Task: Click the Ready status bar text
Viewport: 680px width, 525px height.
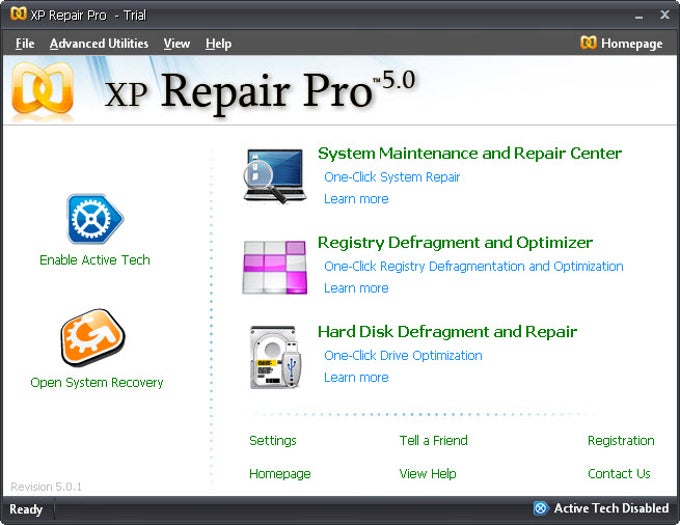Action: [x=26, y=509]
